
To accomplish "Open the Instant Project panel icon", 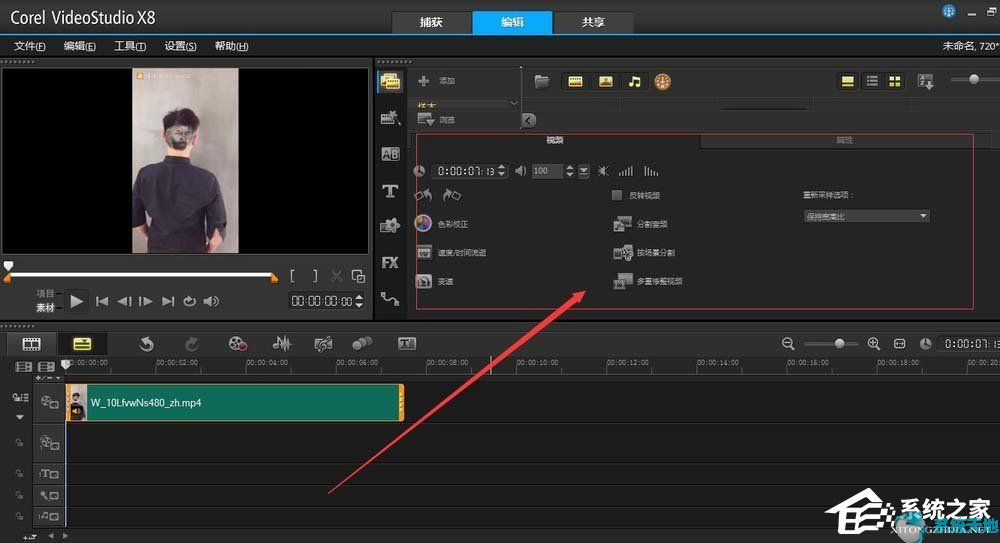I will pyautogui.click(x=390, y=117).
